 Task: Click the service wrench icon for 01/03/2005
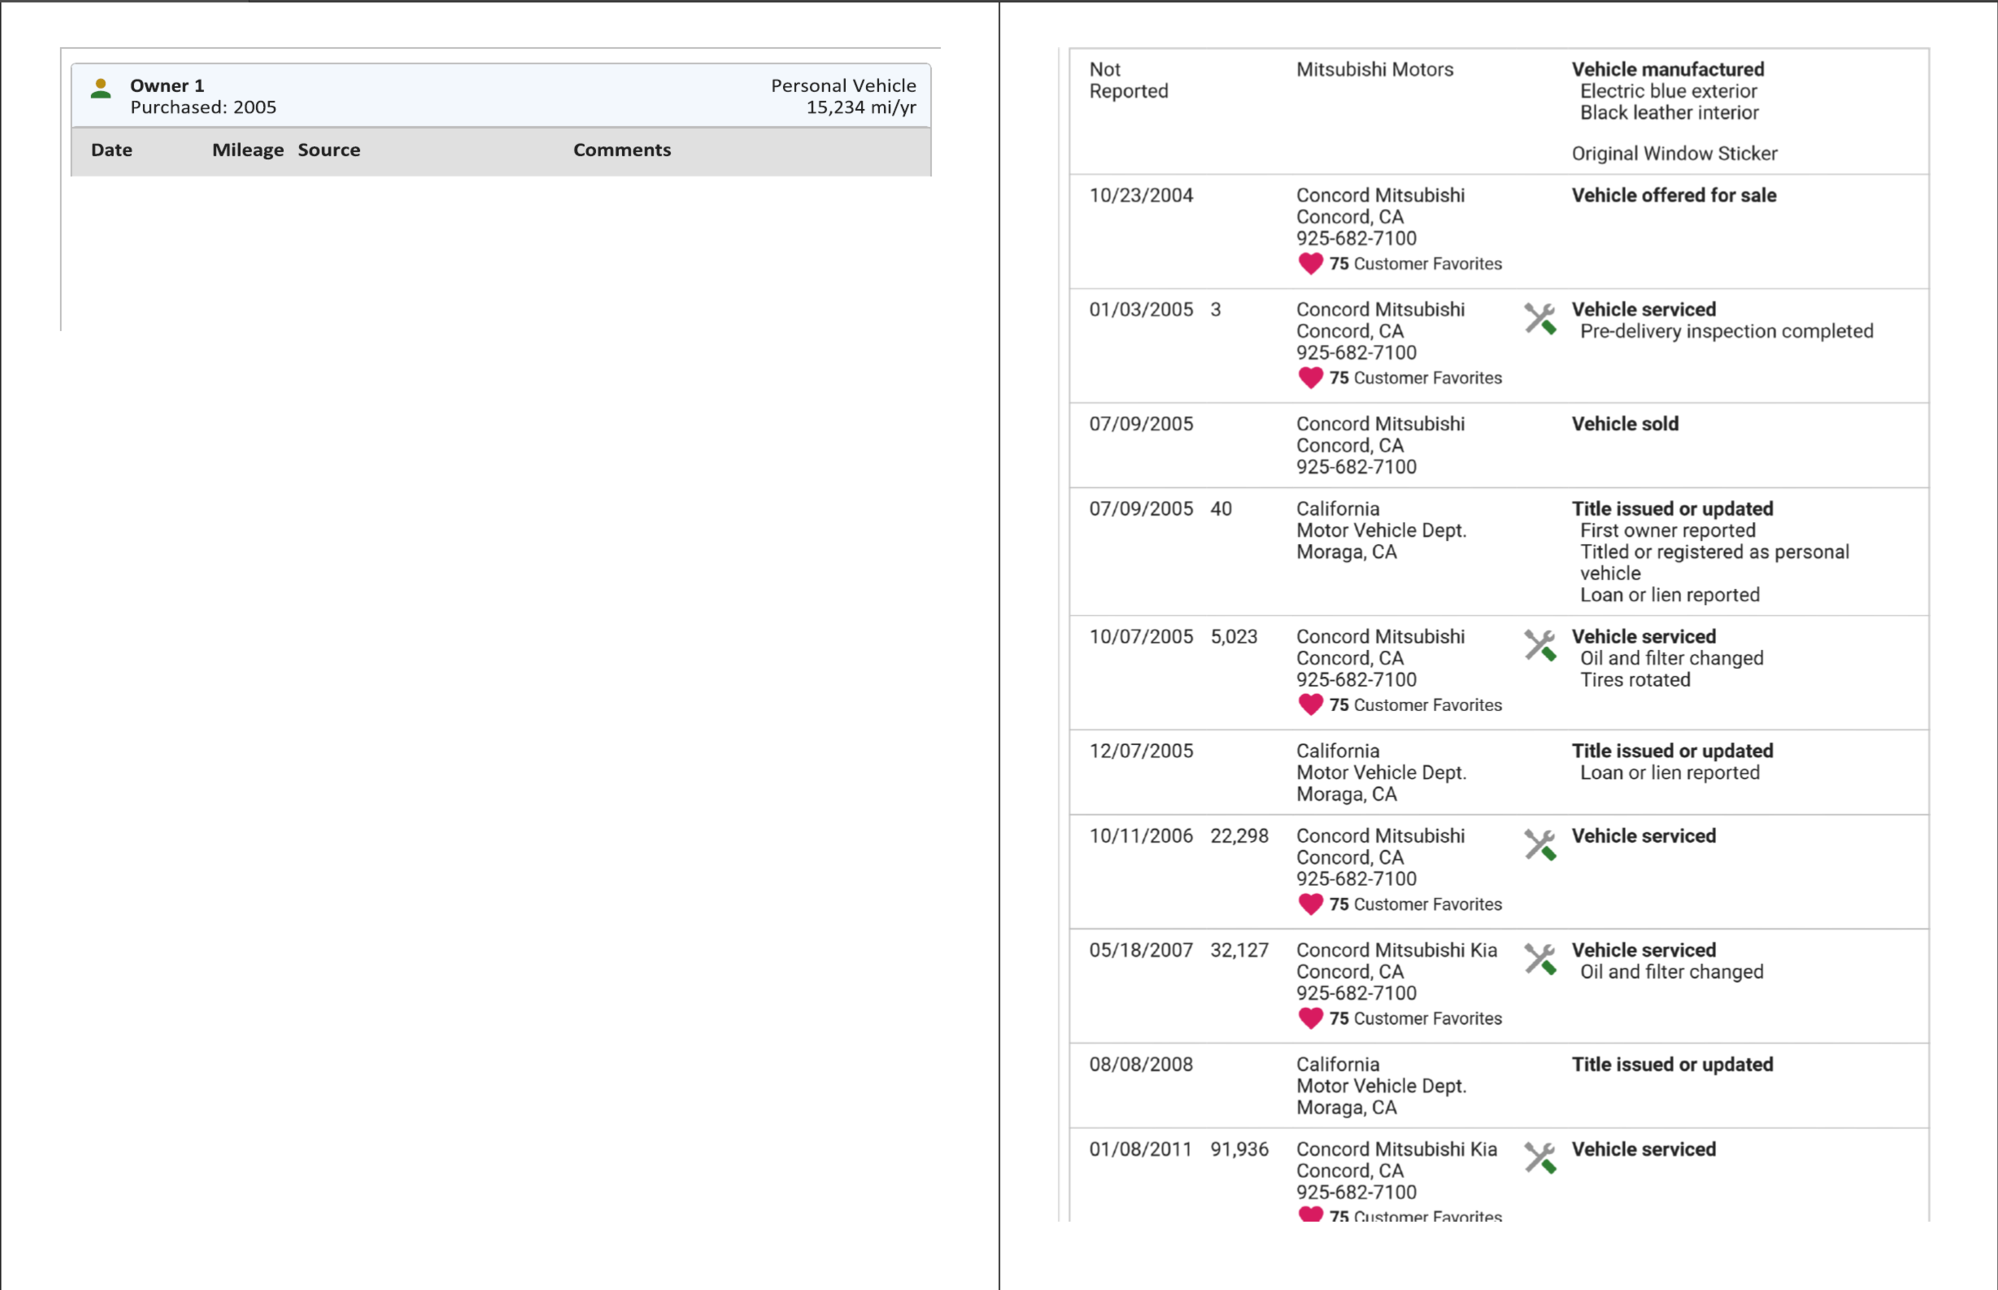1540,319
